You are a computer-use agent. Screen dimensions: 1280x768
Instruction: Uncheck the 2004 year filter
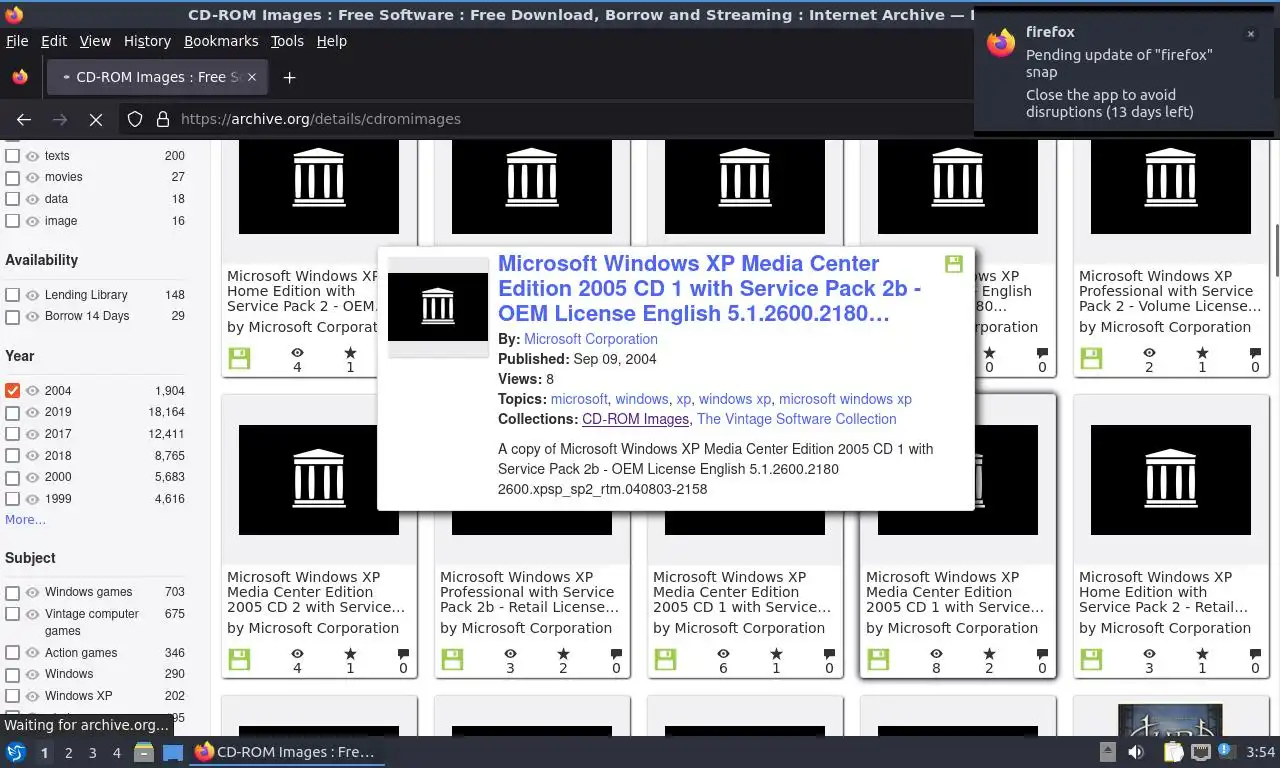[12, 391]
